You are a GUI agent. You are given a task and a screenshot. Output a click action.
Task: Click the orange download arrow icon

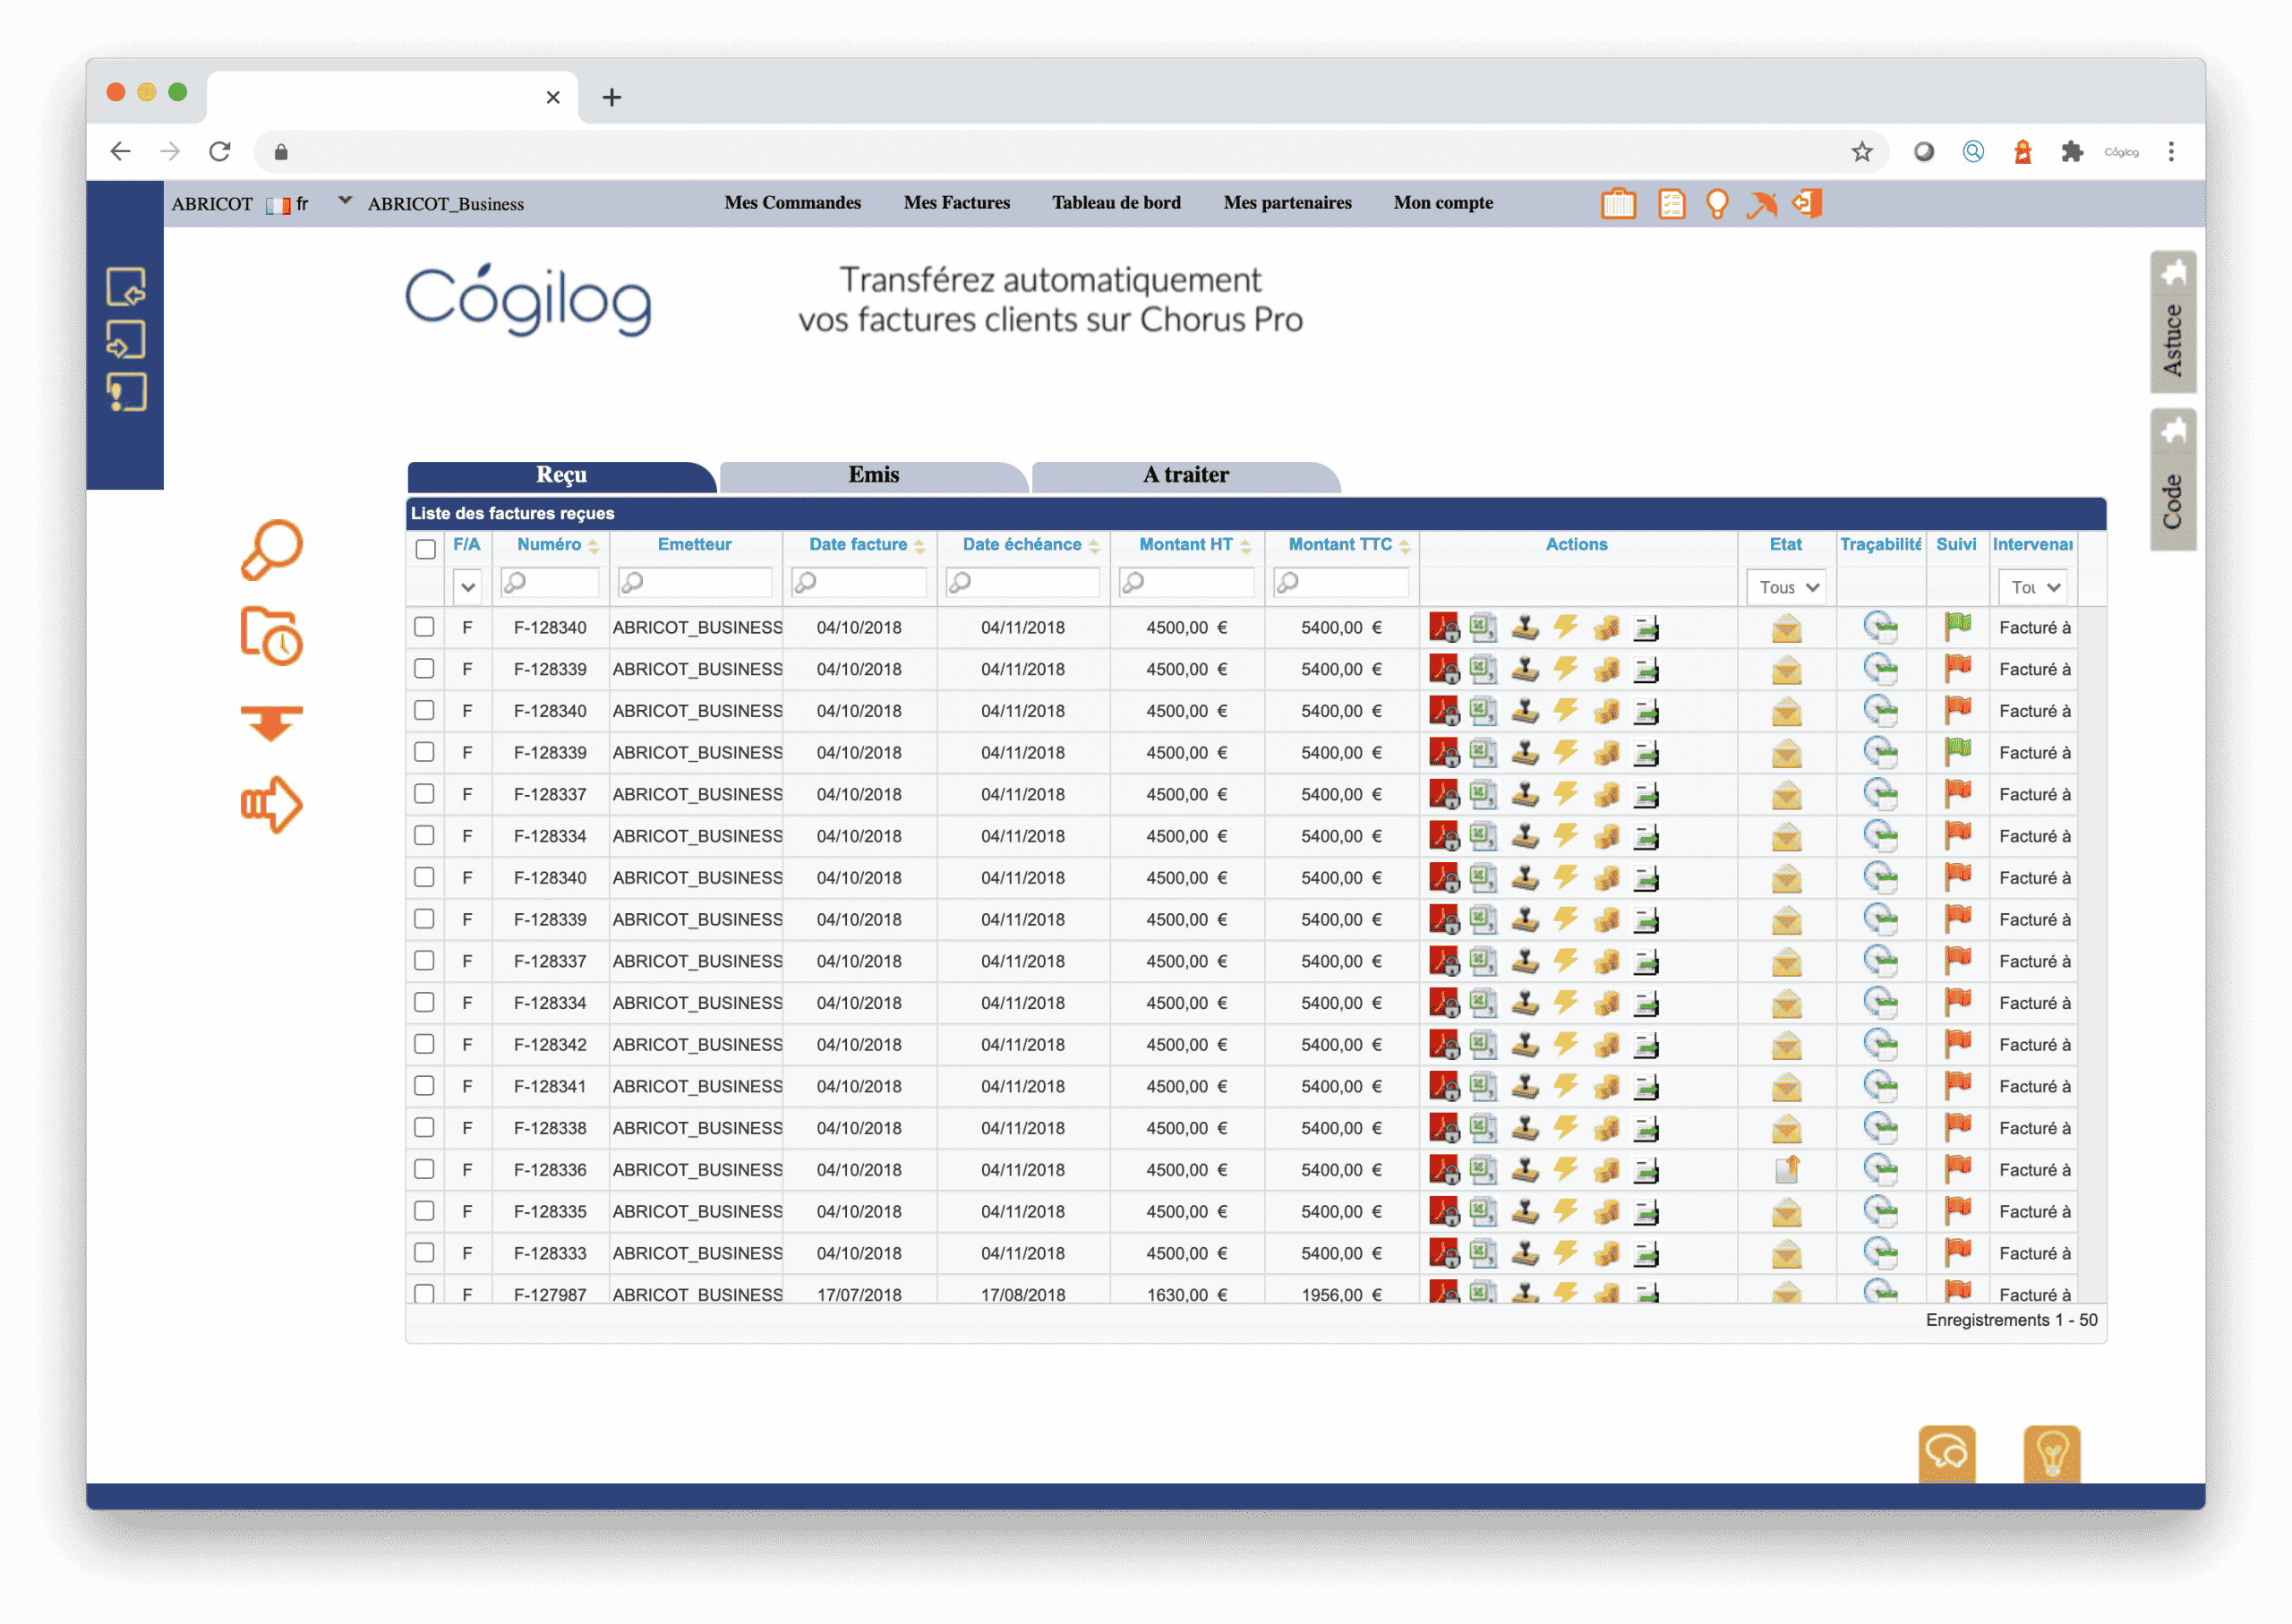pyautogui.click(x=271, y=722)
